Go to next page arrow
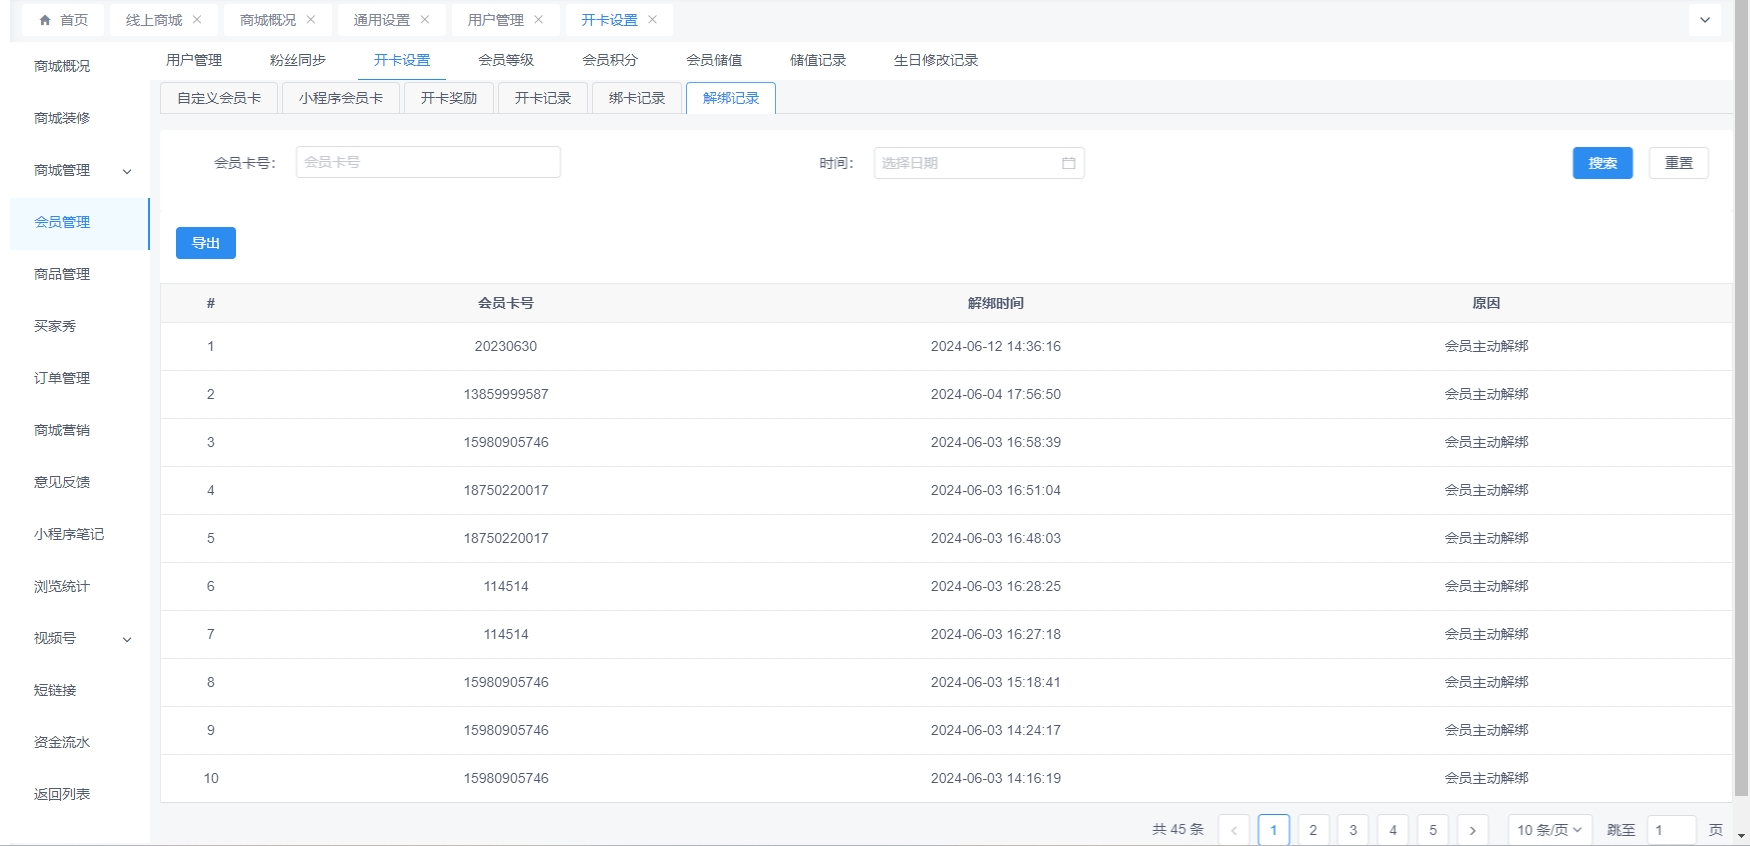The height and width of the screenshot is (846, 1750). pyautogui.click(x=1472, y=830)
